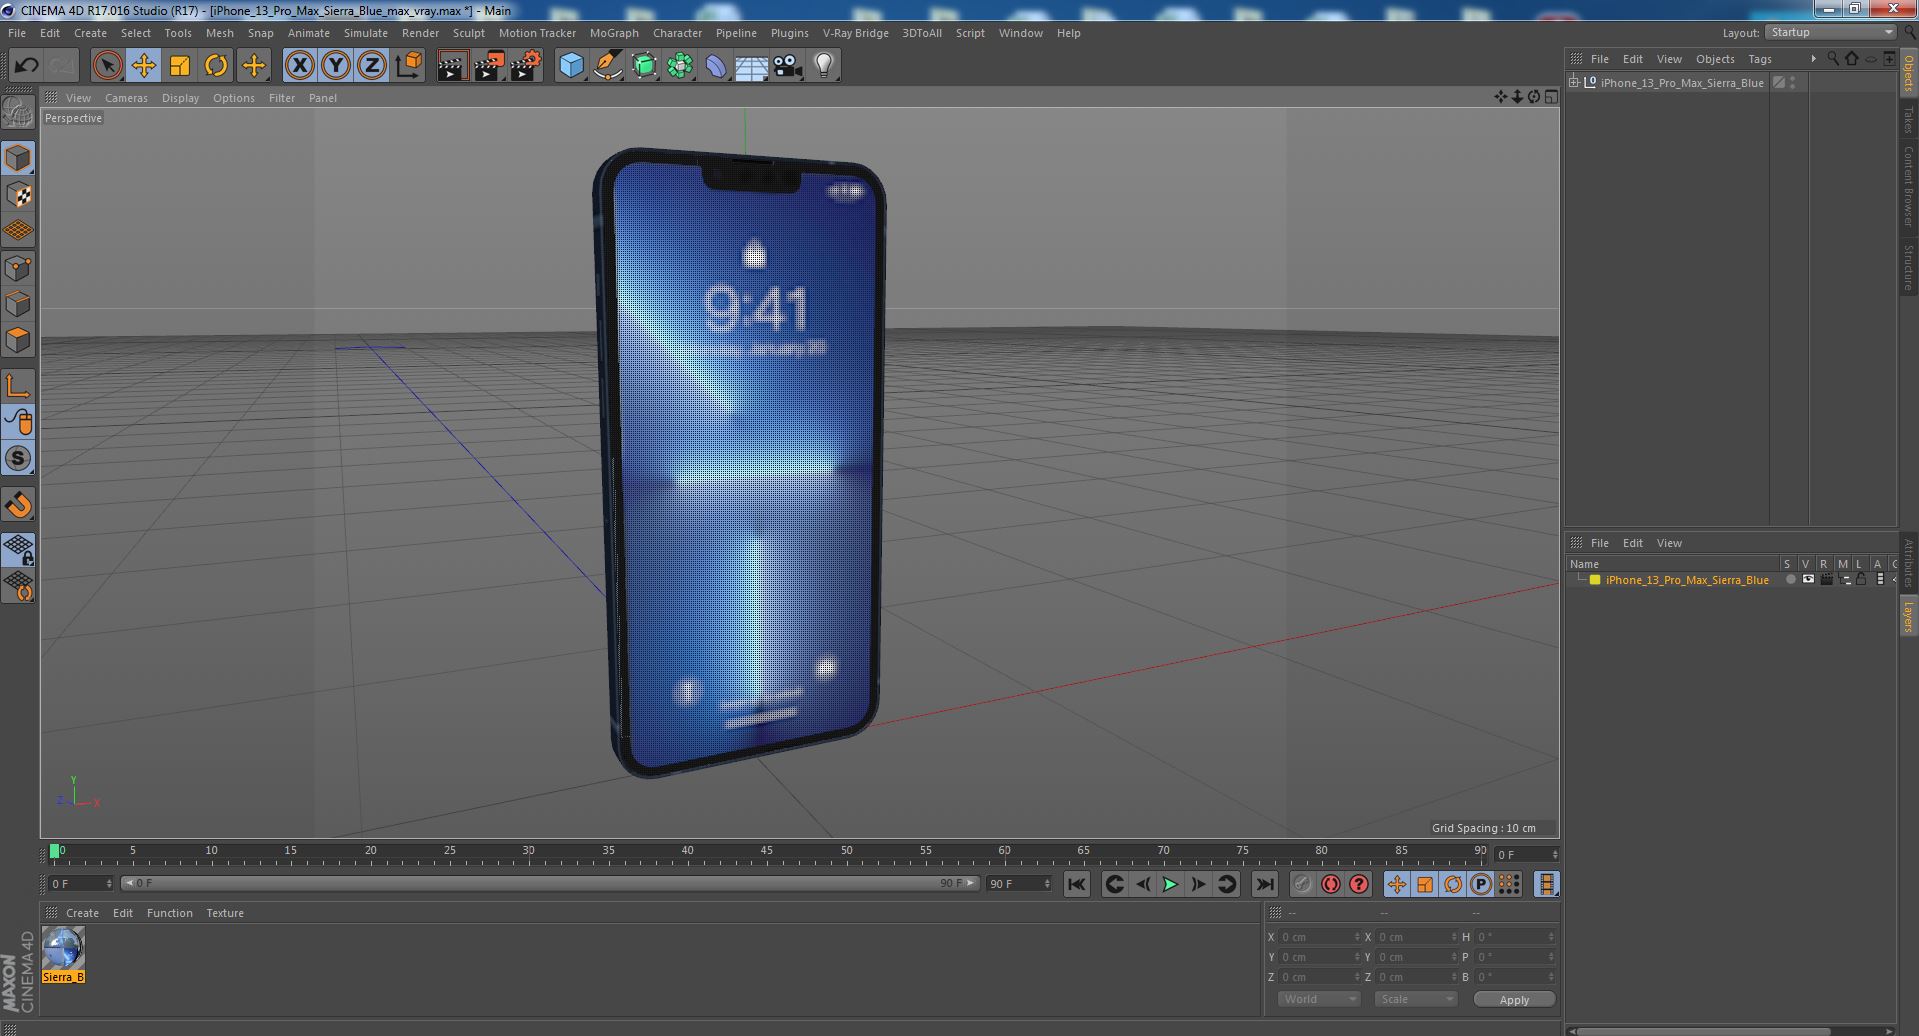Viewport: 1919px width, 1036px height.
Task: Switch to Takes side tab
Action: [1909, 119]
